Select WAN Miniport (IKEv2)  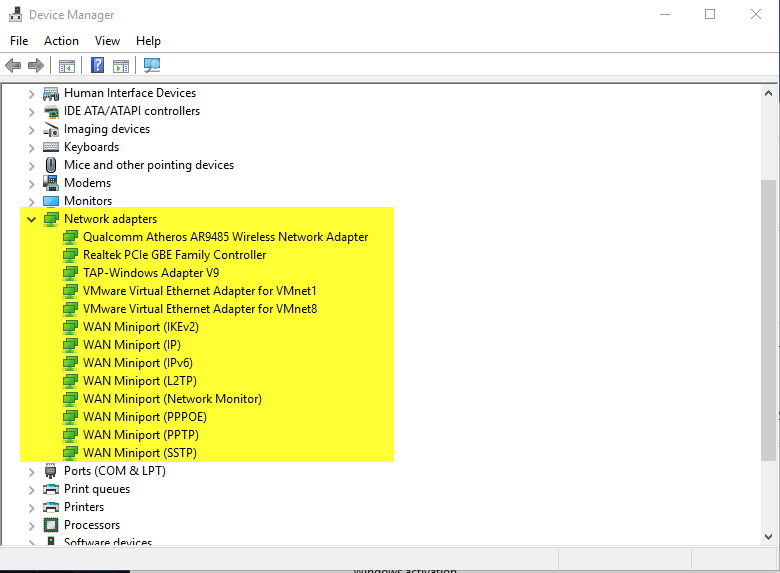(141, 327)
